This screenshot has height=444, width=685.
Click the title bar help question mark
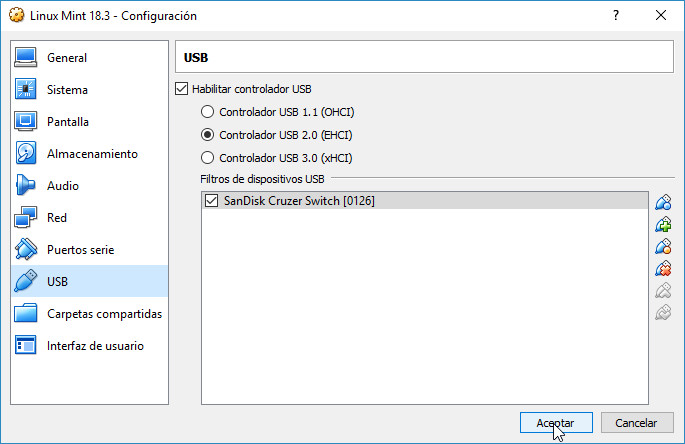614,16
